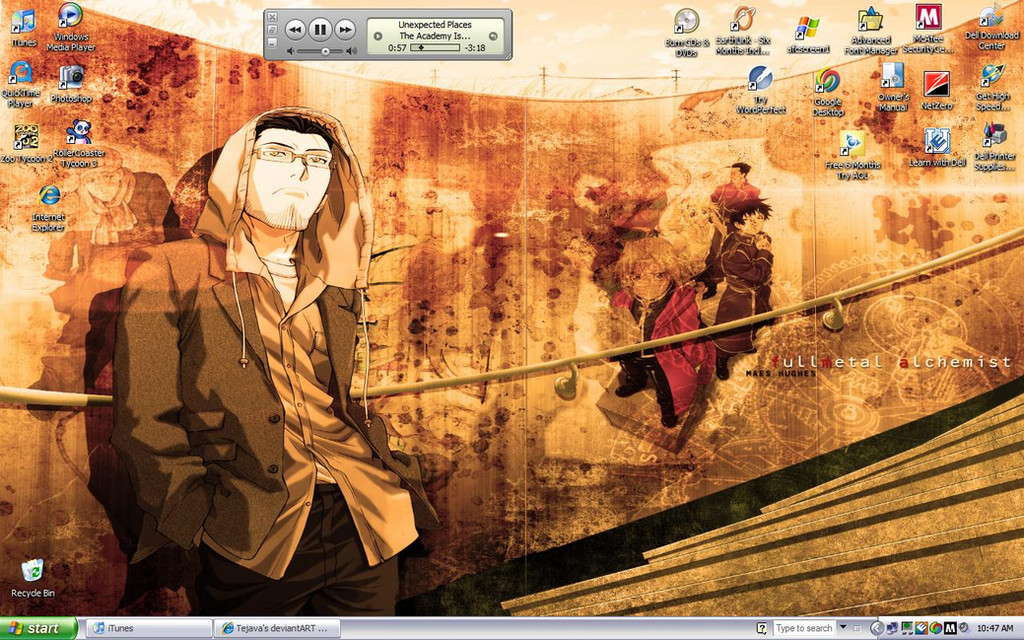Click the minimum volume speaker icon in iTunes
Screen dimensions: 1024x640
tap(291, 51)
